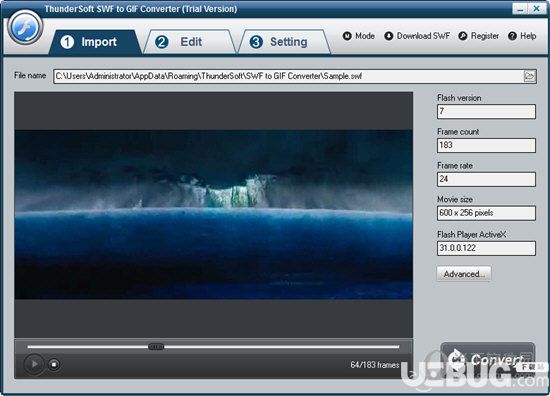
Task: Browse for SWF file with folder icon
Action: coord(529,76)
